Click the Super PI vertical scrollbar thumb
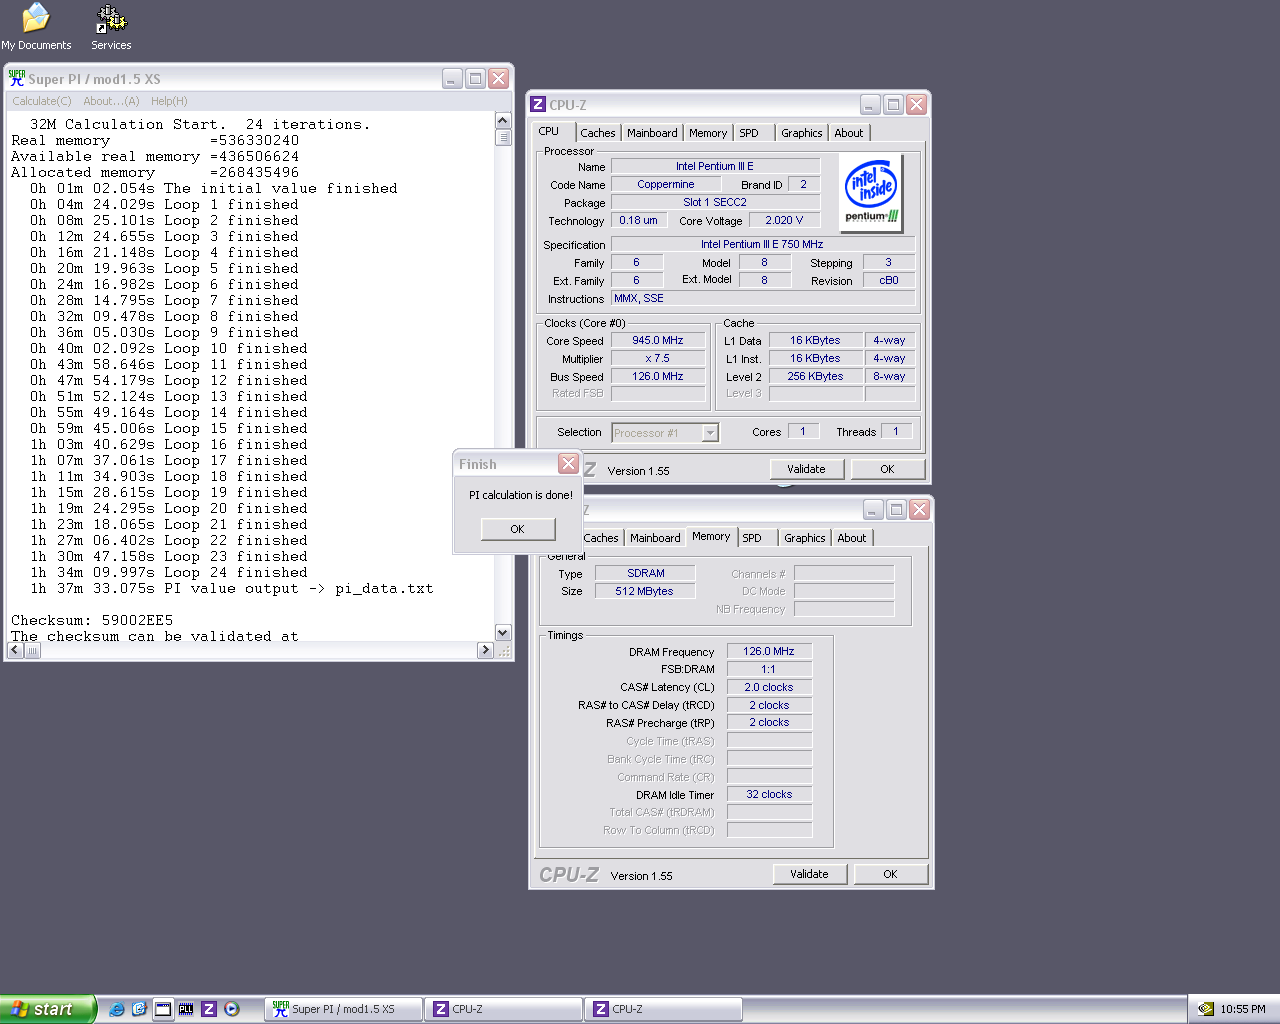 click(x=503, y=137)
